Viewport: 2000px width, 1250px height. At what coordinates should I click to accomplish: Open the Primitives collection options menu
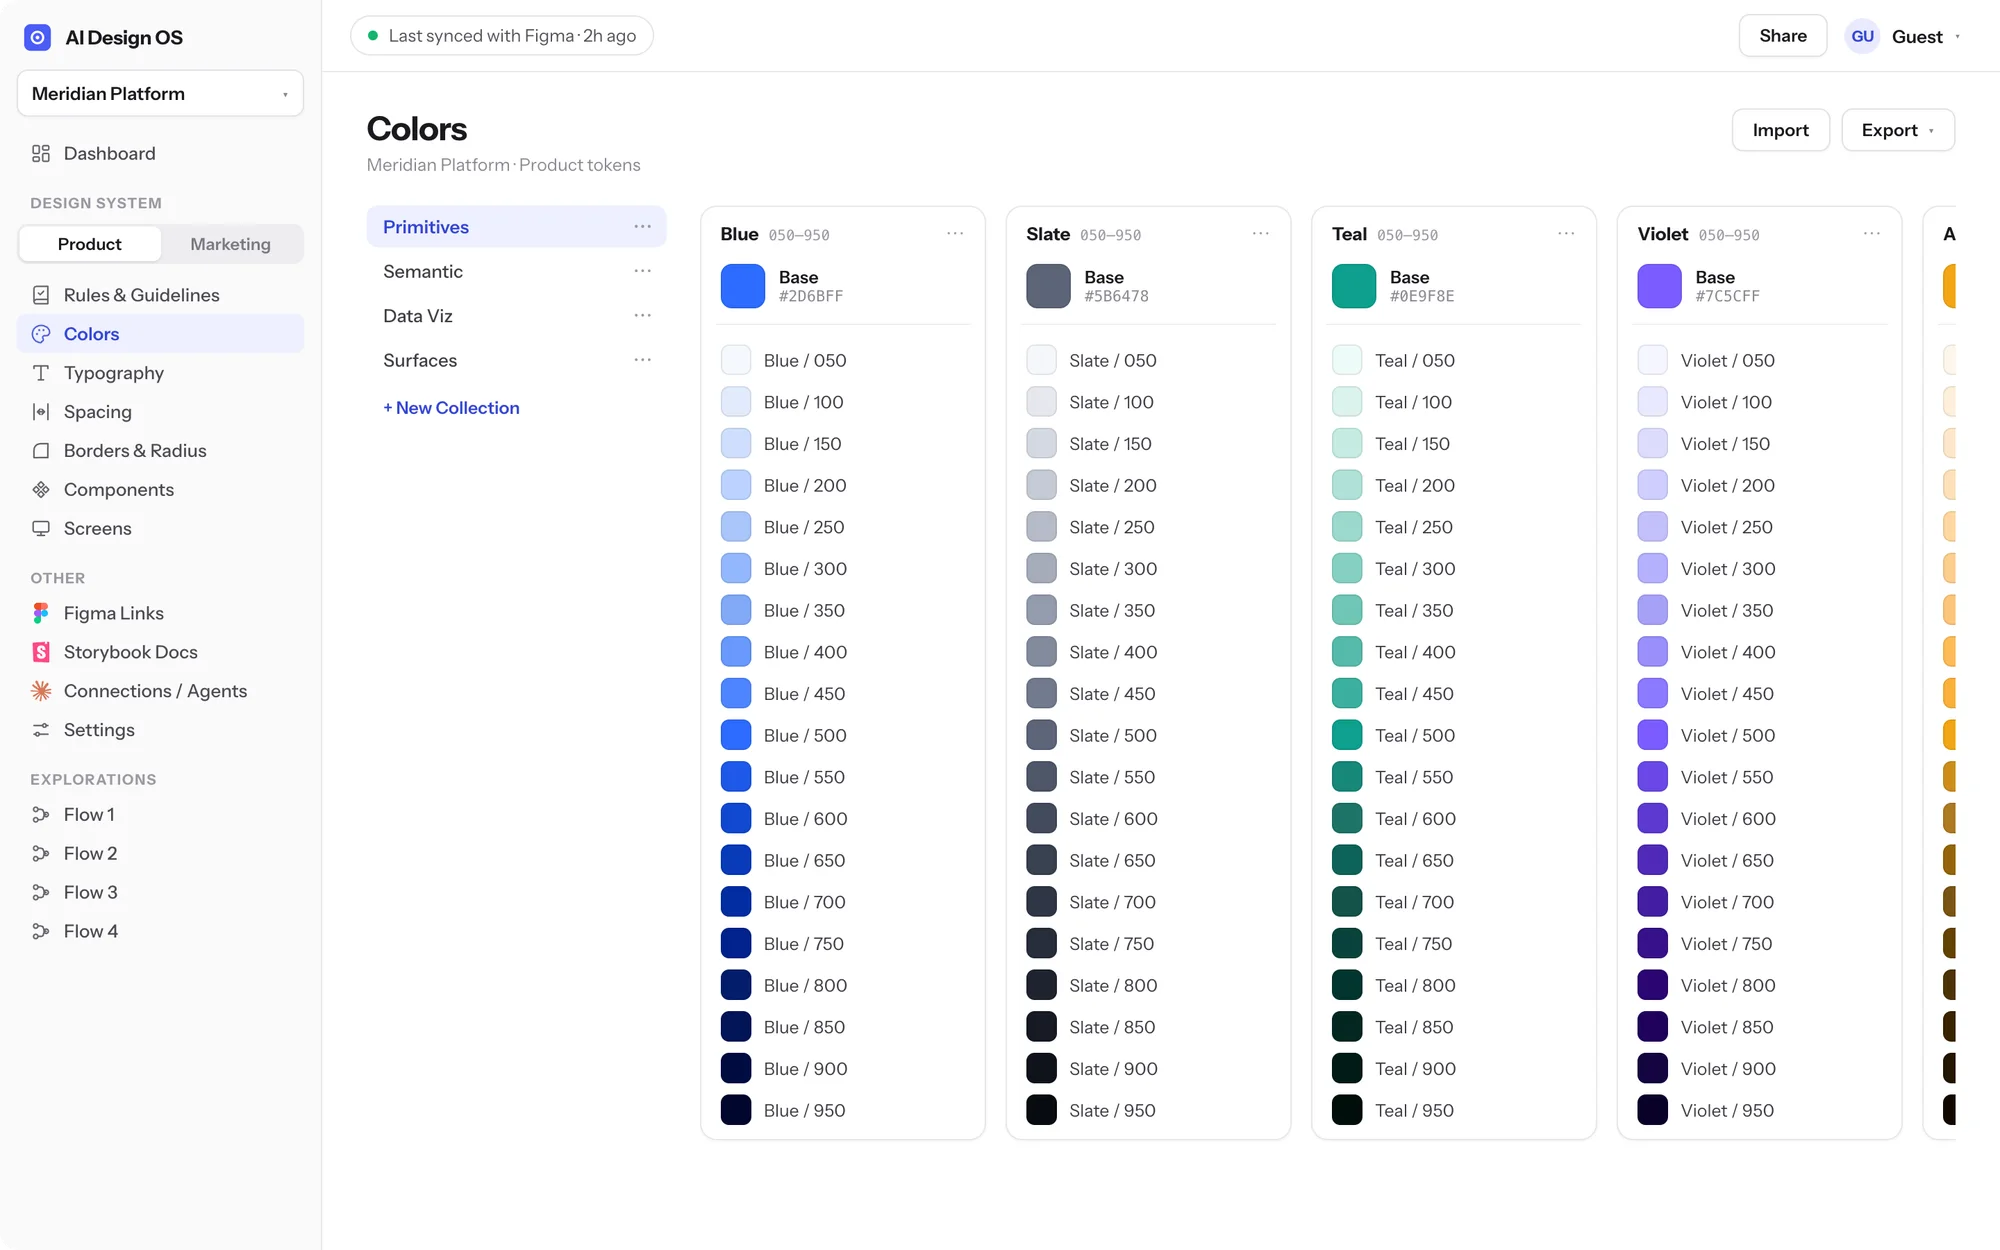pyautogui.click(x=642, y=227)
